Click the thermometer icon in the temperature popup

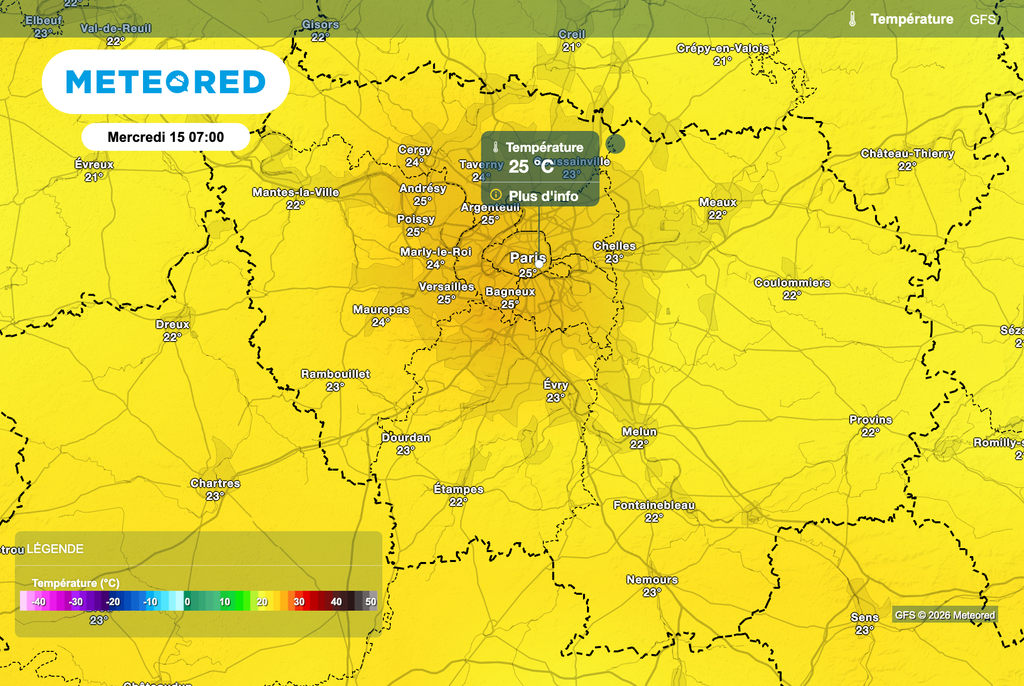[496, 148]
